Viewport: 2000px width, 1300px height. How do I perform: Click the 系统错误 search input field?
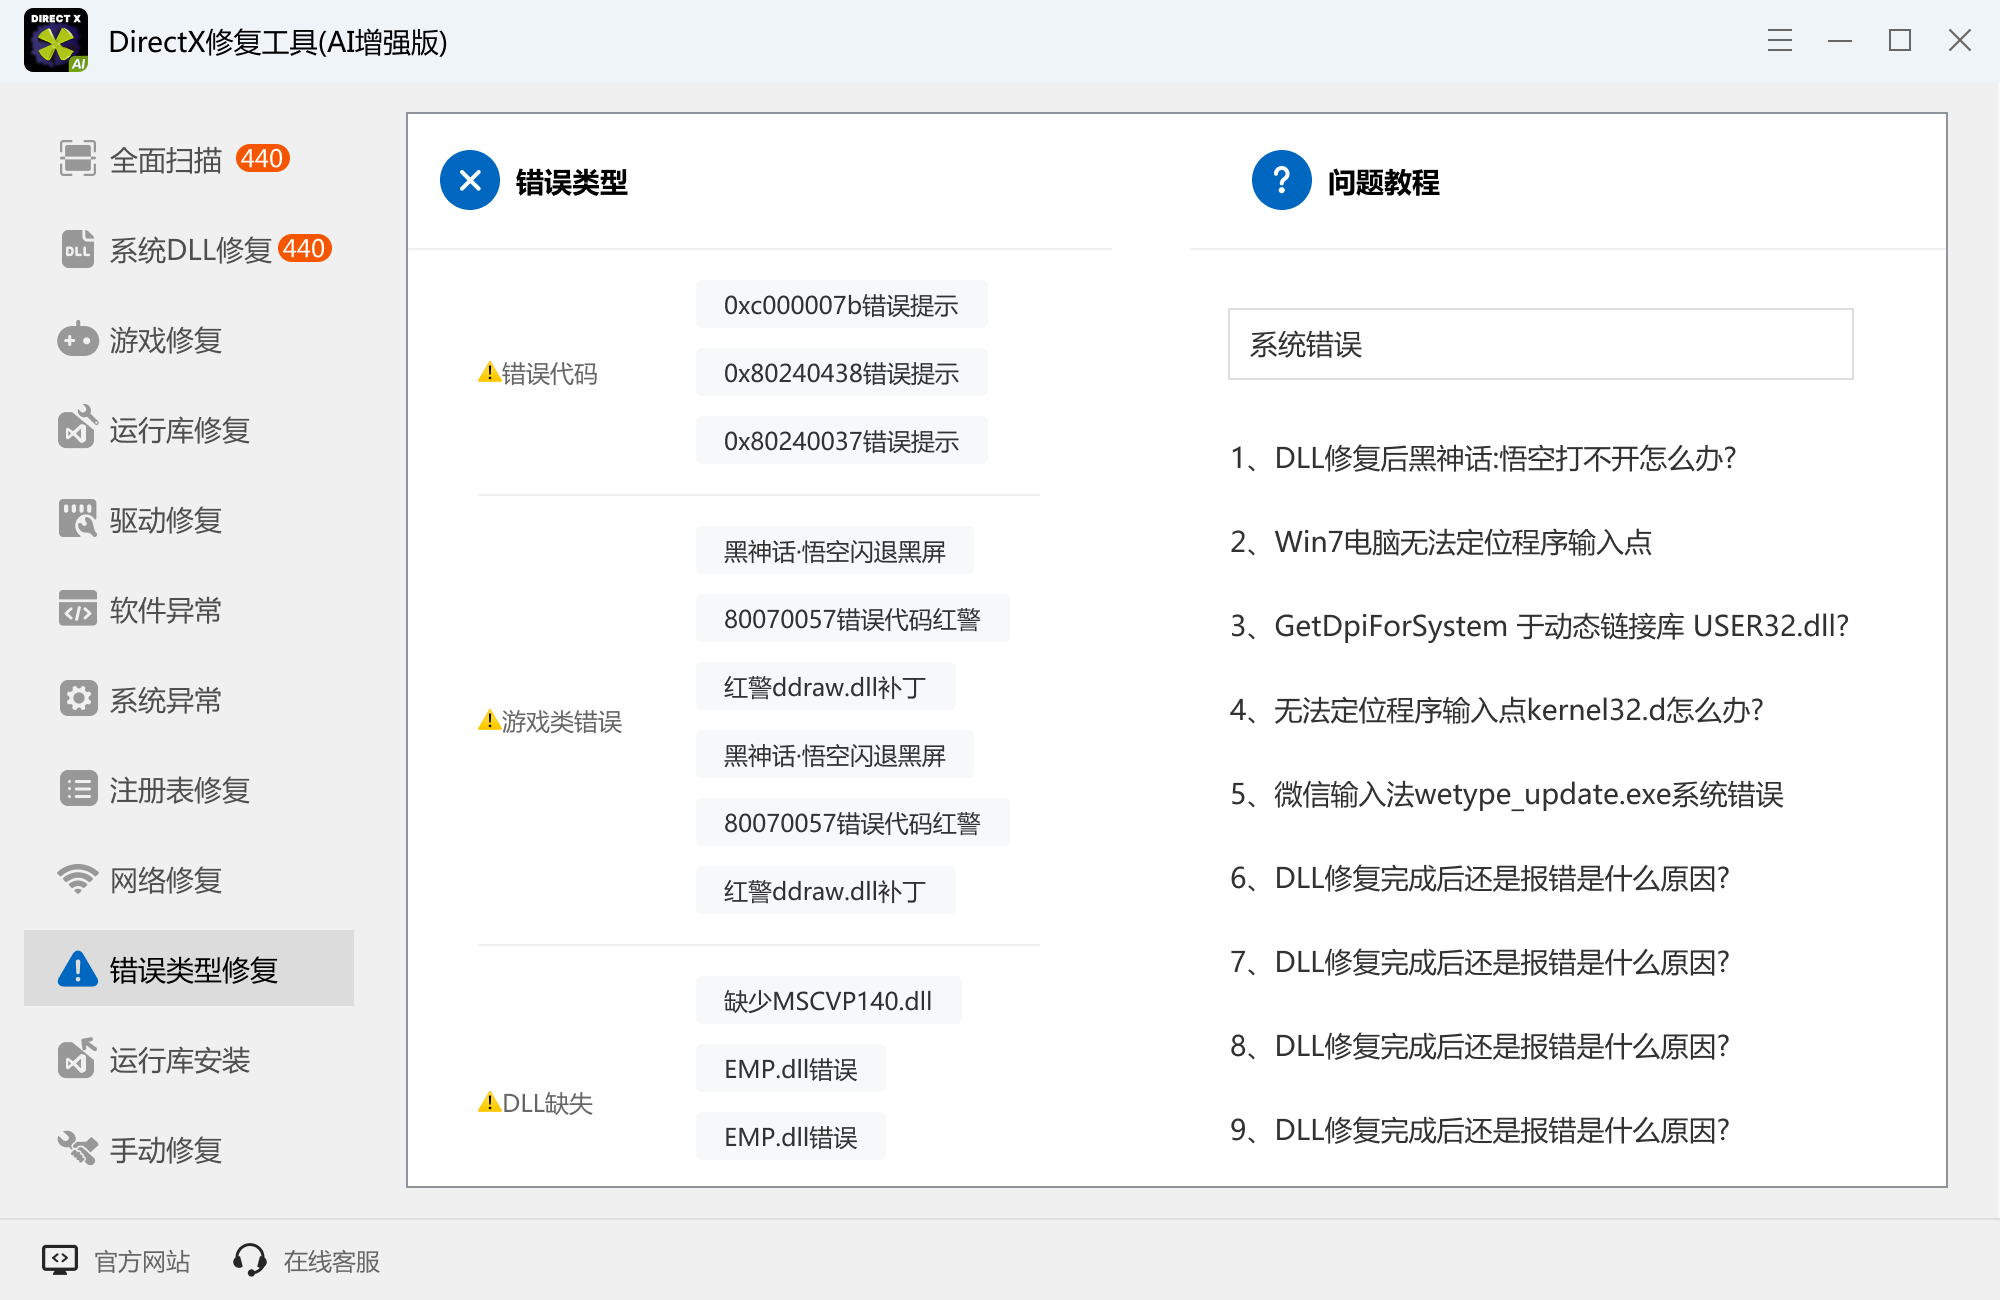tap(1540, 344)
